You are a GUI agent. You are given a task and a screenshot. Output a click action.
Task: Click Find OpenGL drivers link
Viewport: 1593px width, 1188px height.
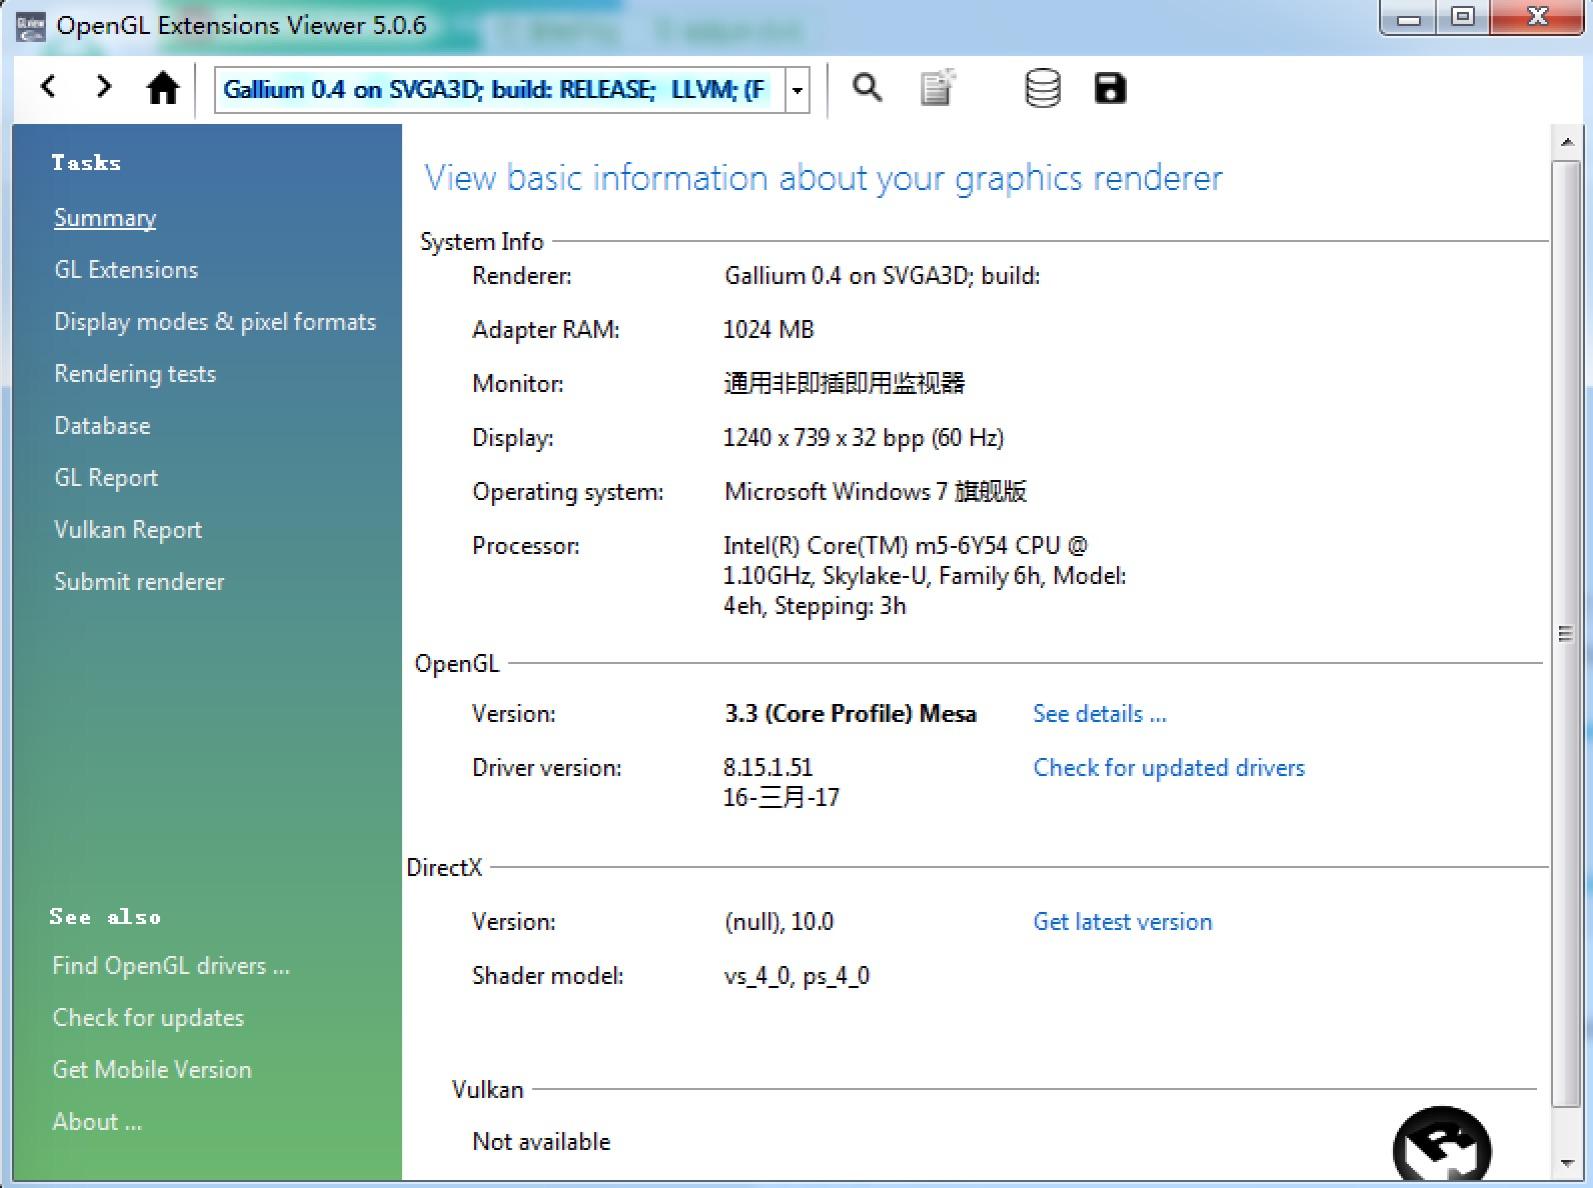171,966
